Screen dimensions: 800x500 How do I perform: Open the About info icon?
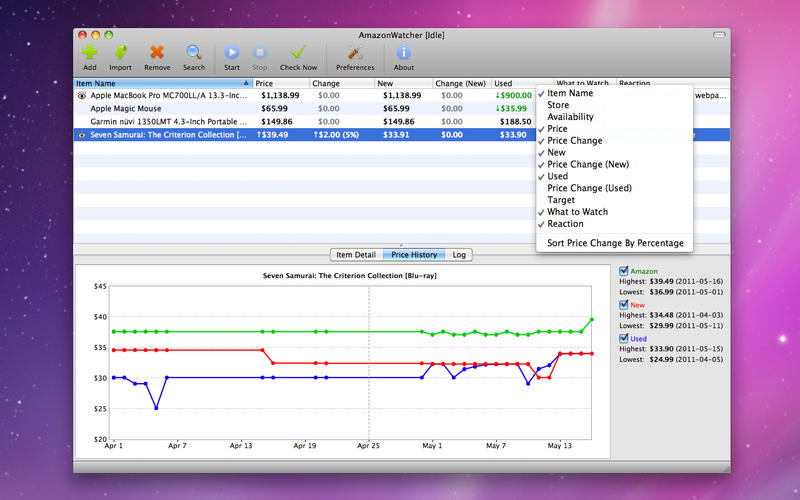404,53
